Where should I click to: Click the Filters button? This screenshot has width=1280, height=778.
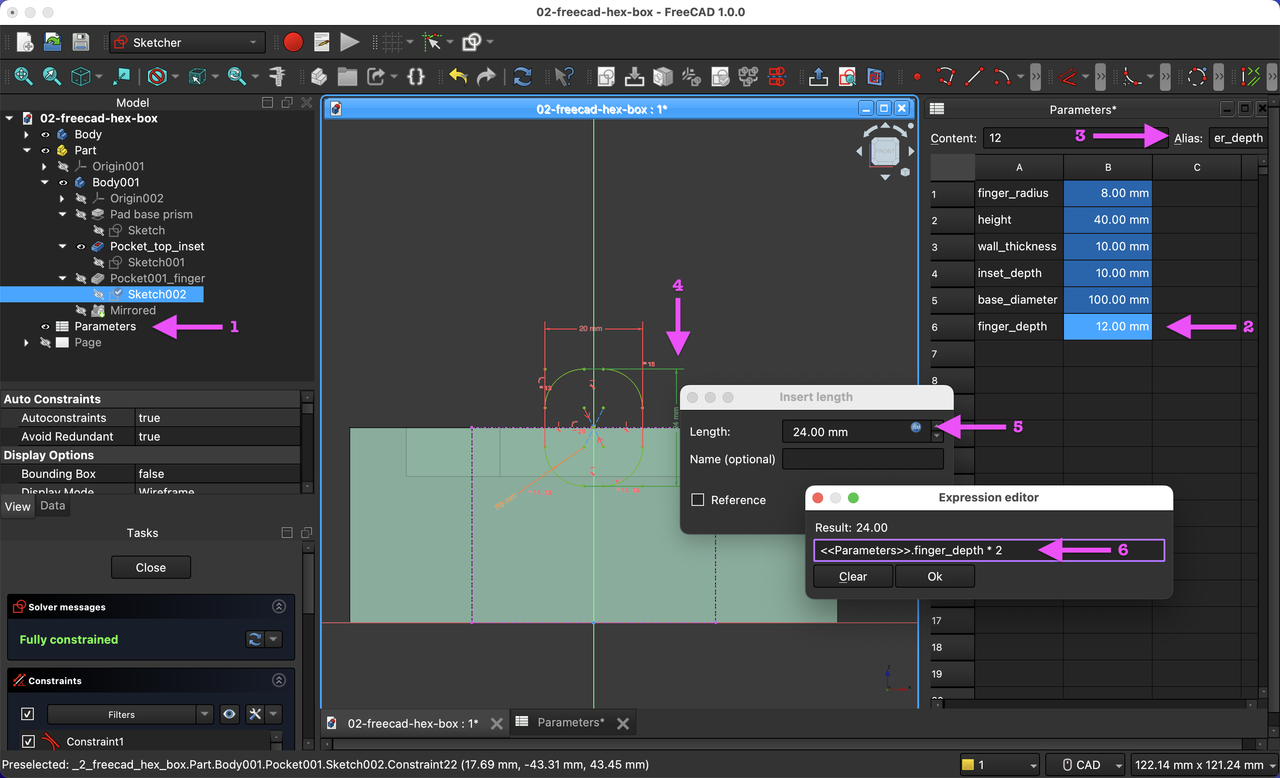point(121,714)
